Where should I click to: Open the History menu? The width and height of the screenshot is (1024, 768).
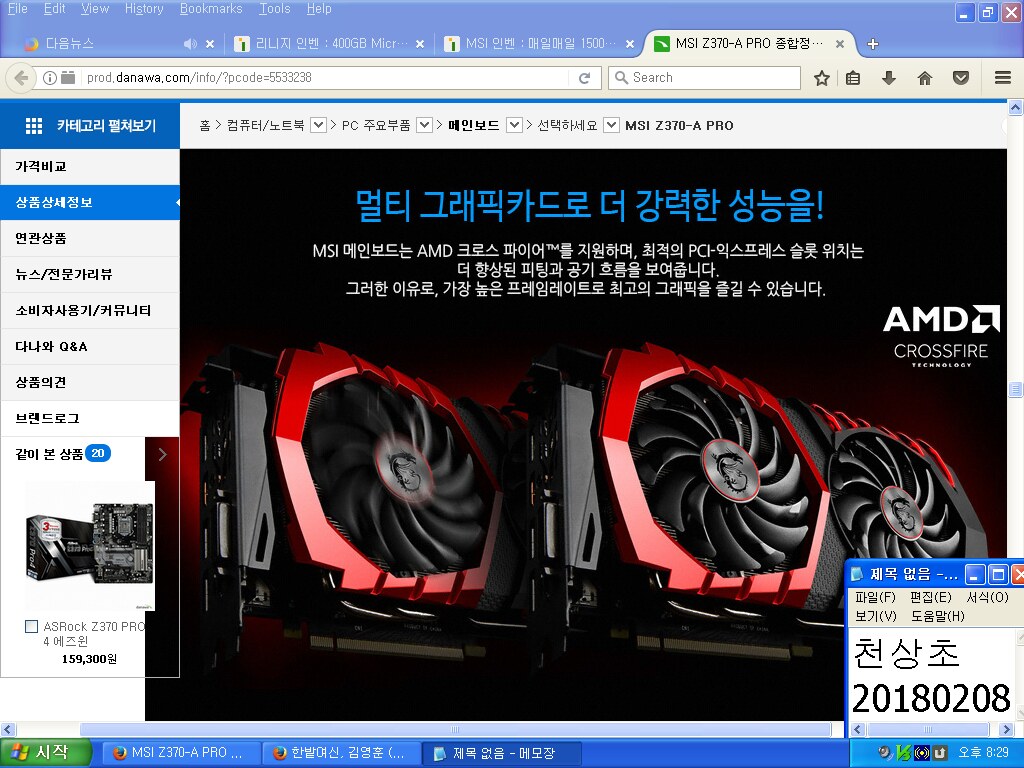144,8
